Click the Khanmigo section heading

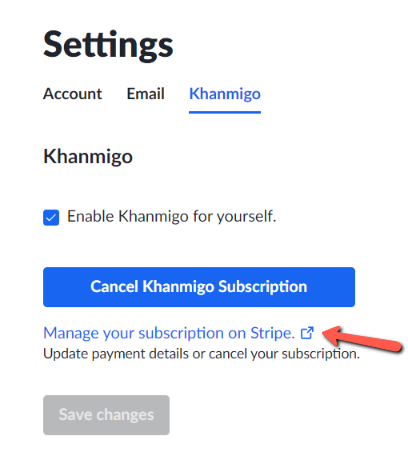coord(88,156)
